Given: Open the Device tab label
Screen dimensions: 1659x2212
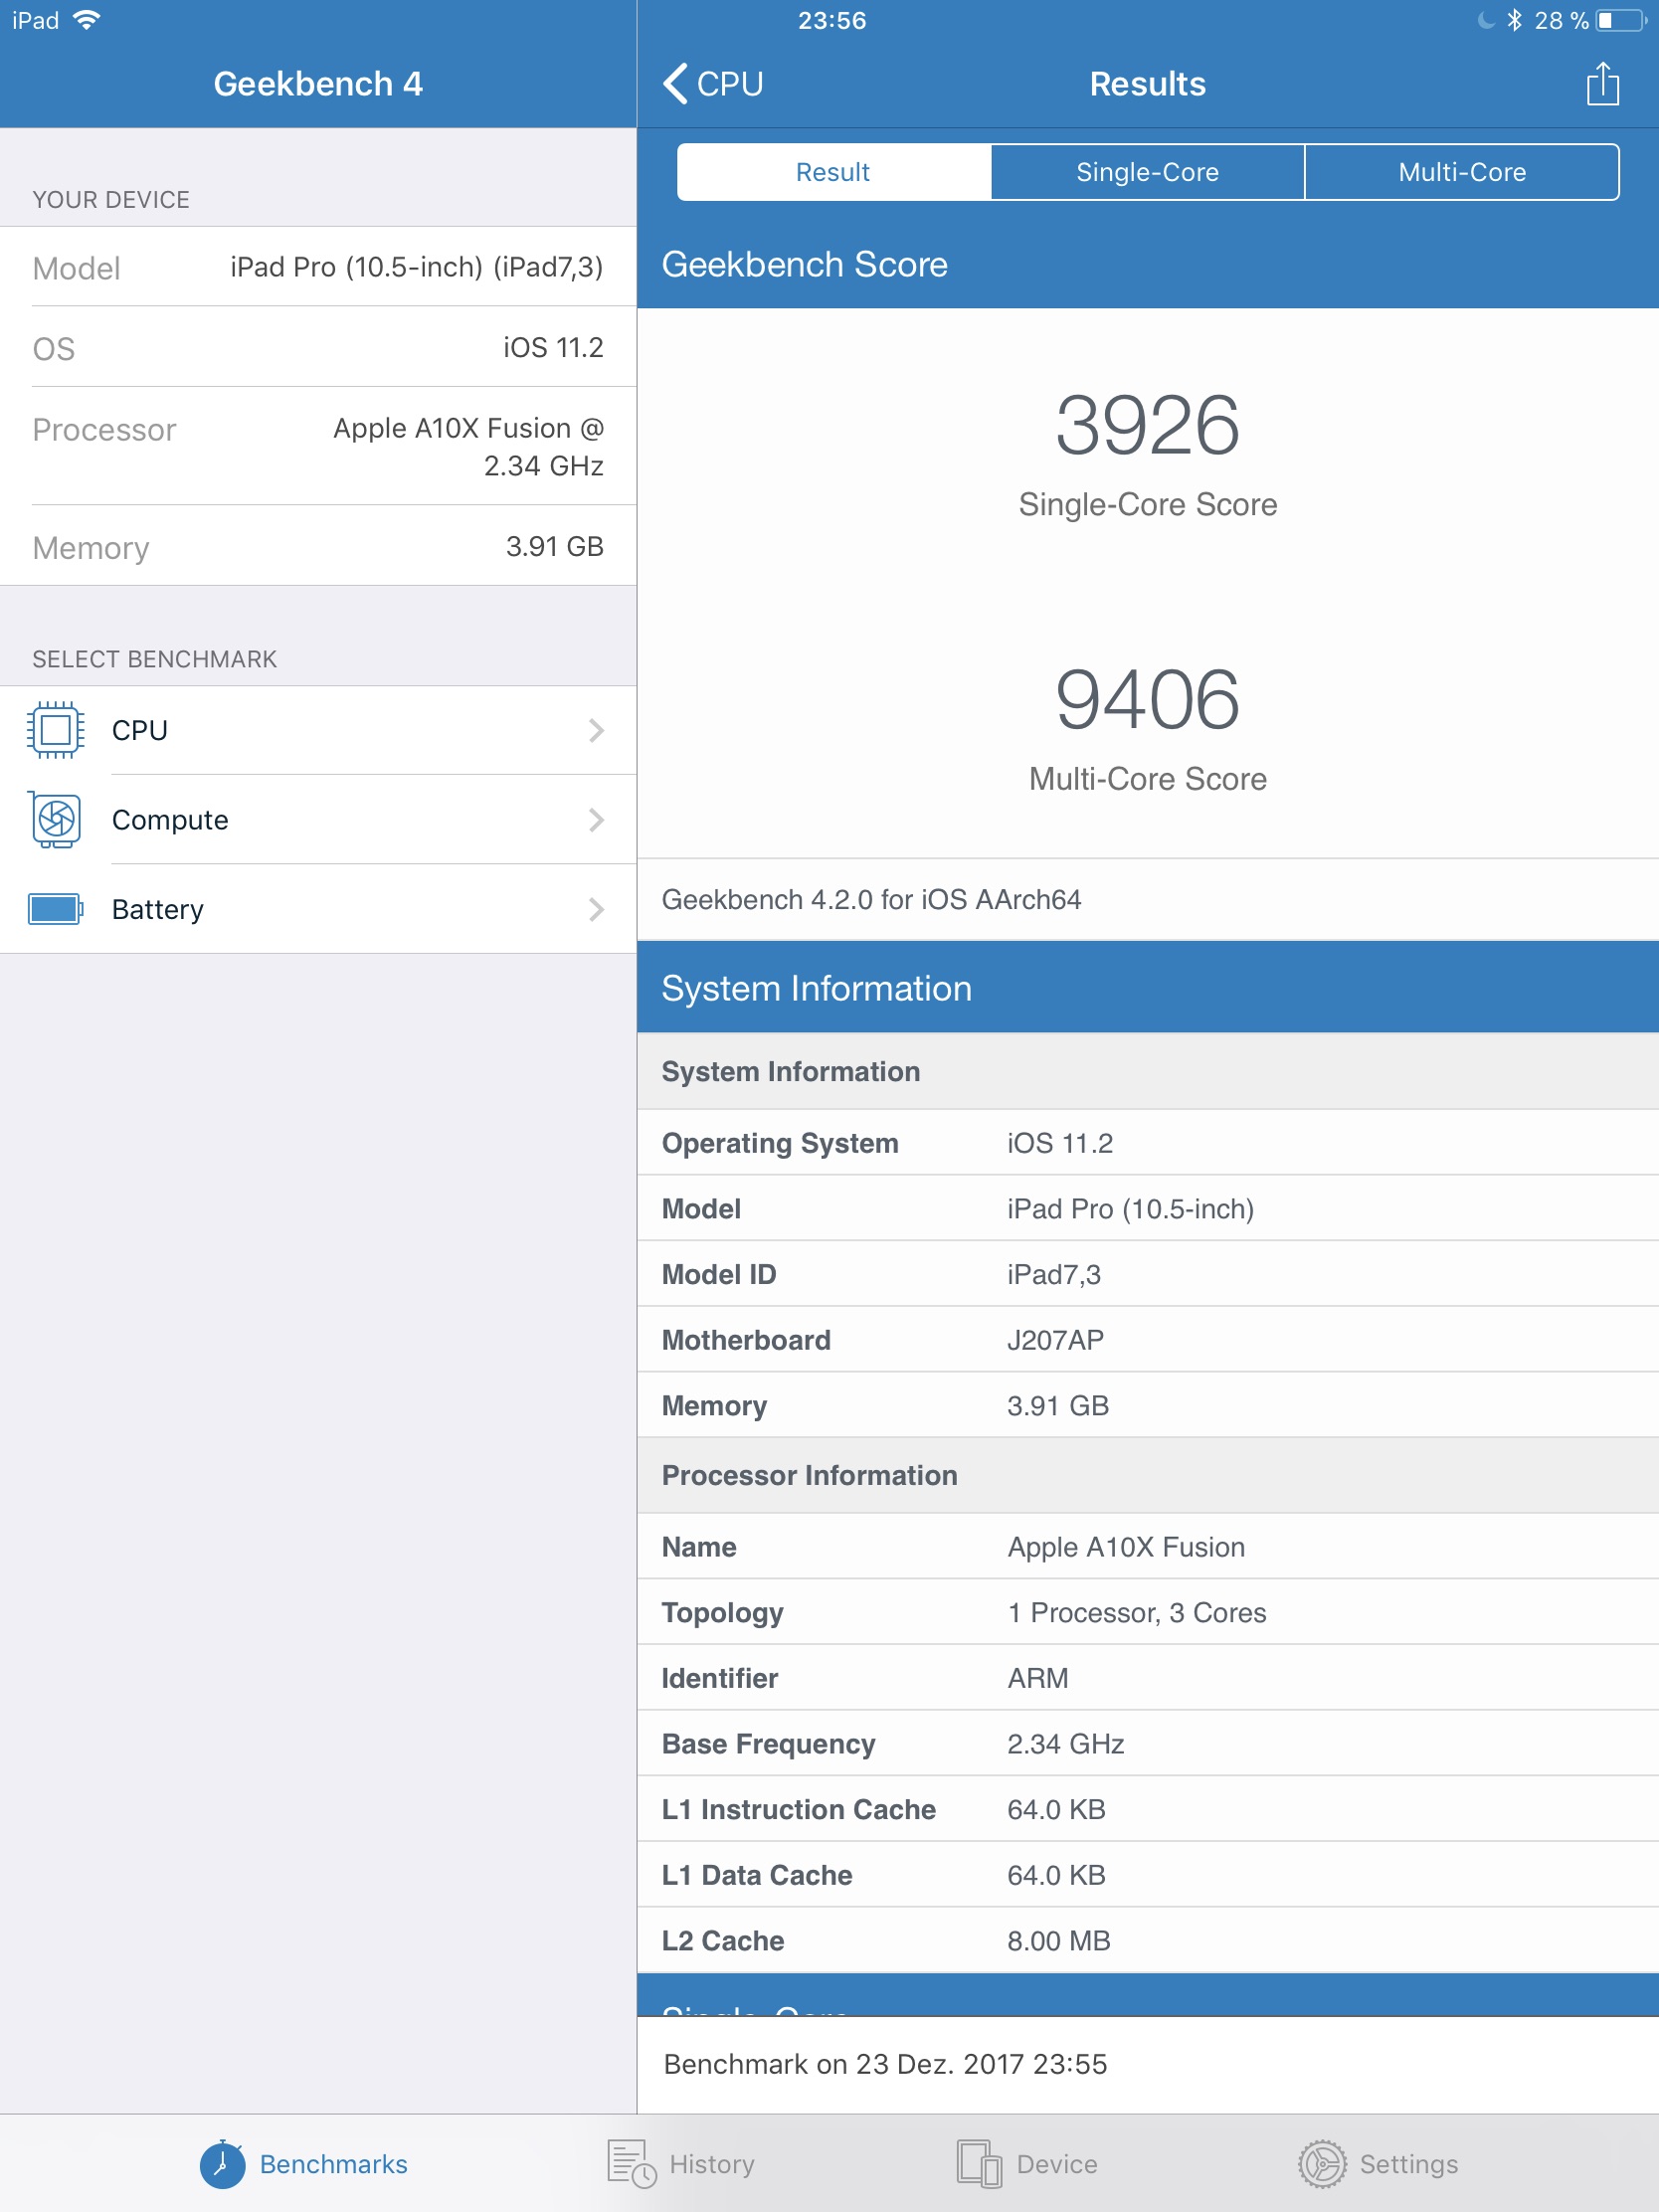Looking at the screenshot, I should click(x=1057, y=2164).
